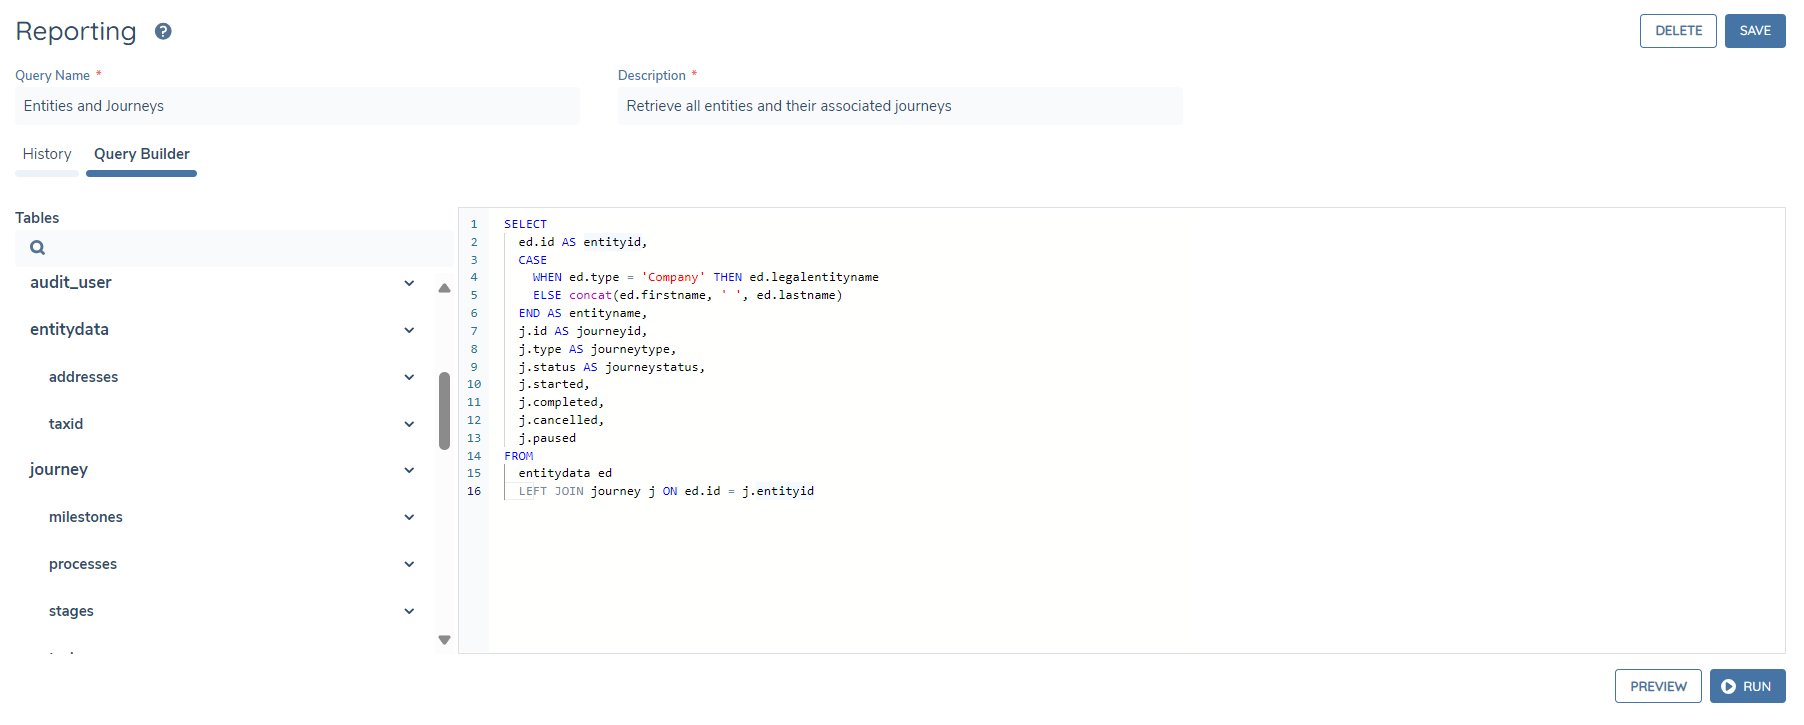Click the tables list scrollbar thumb
1804x725 pixels.
coord(444,411)
